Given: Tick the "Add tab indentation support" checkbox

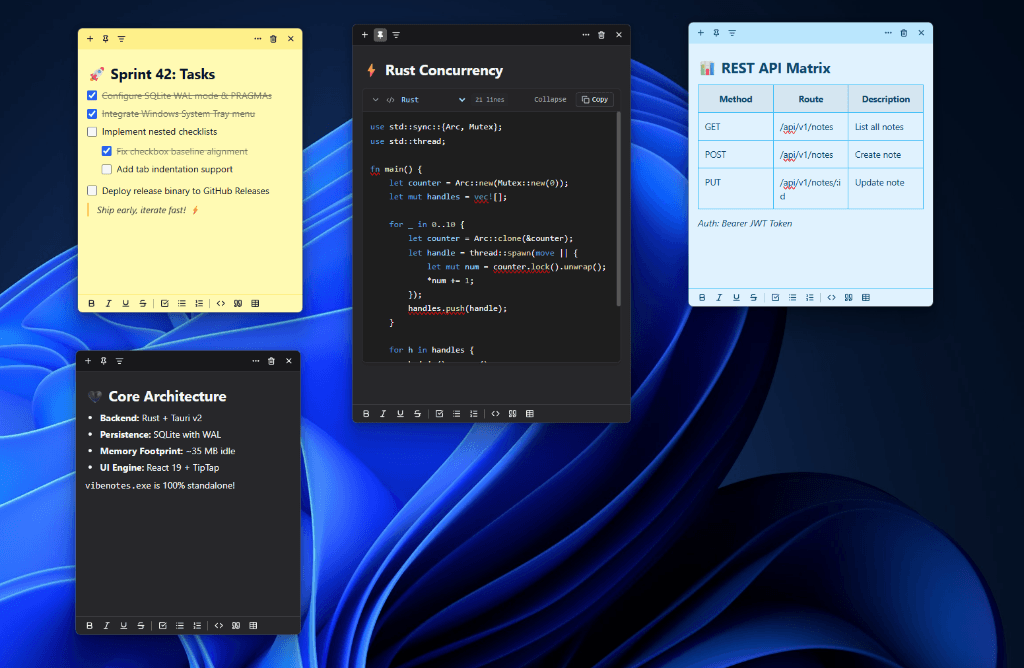Looking at the screenshot, I should pyautogui.click(x=106, y=170).
